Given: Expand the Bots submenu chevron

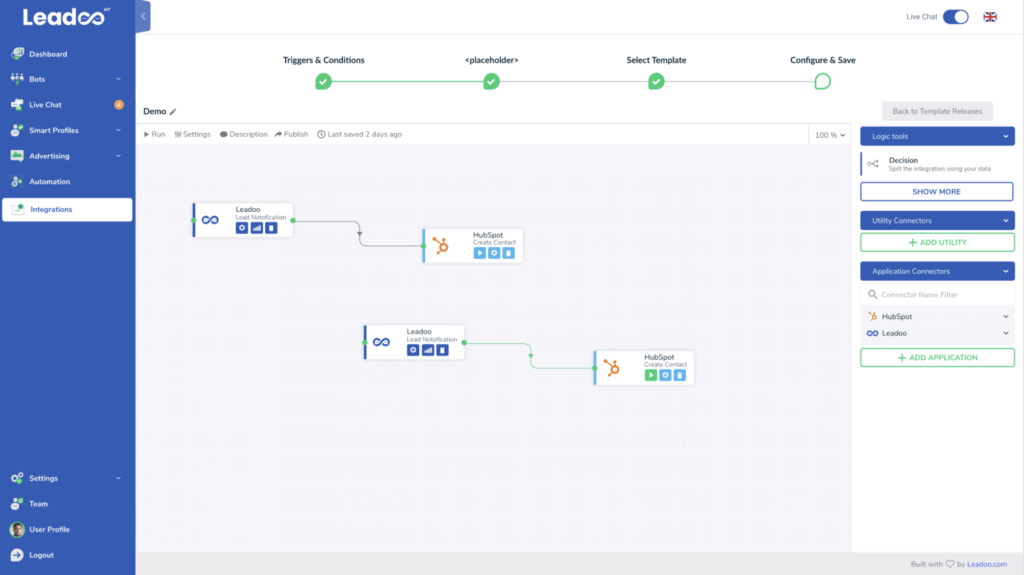Looking at the screenshot, I should [x=118, y=79].
